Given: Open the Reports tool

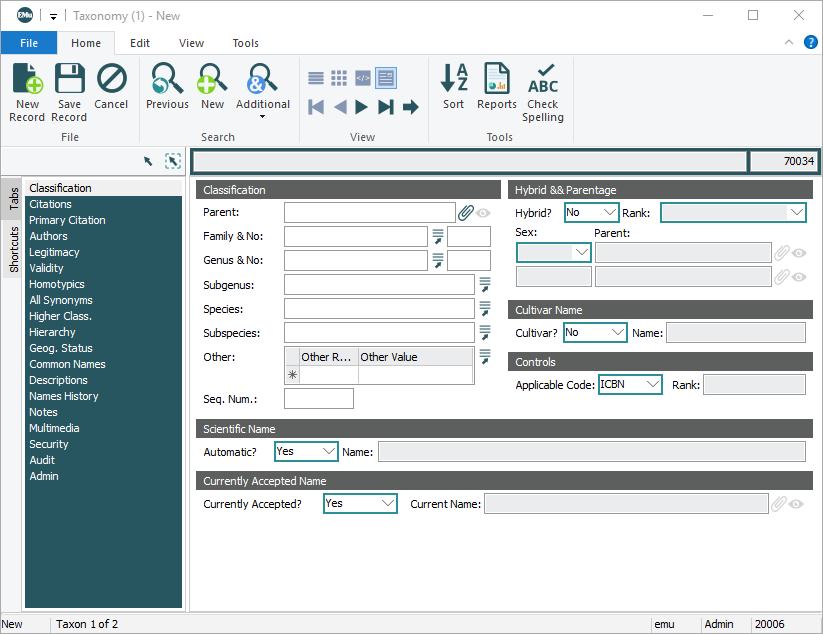Looking at the screenshot, I should 496,80.
